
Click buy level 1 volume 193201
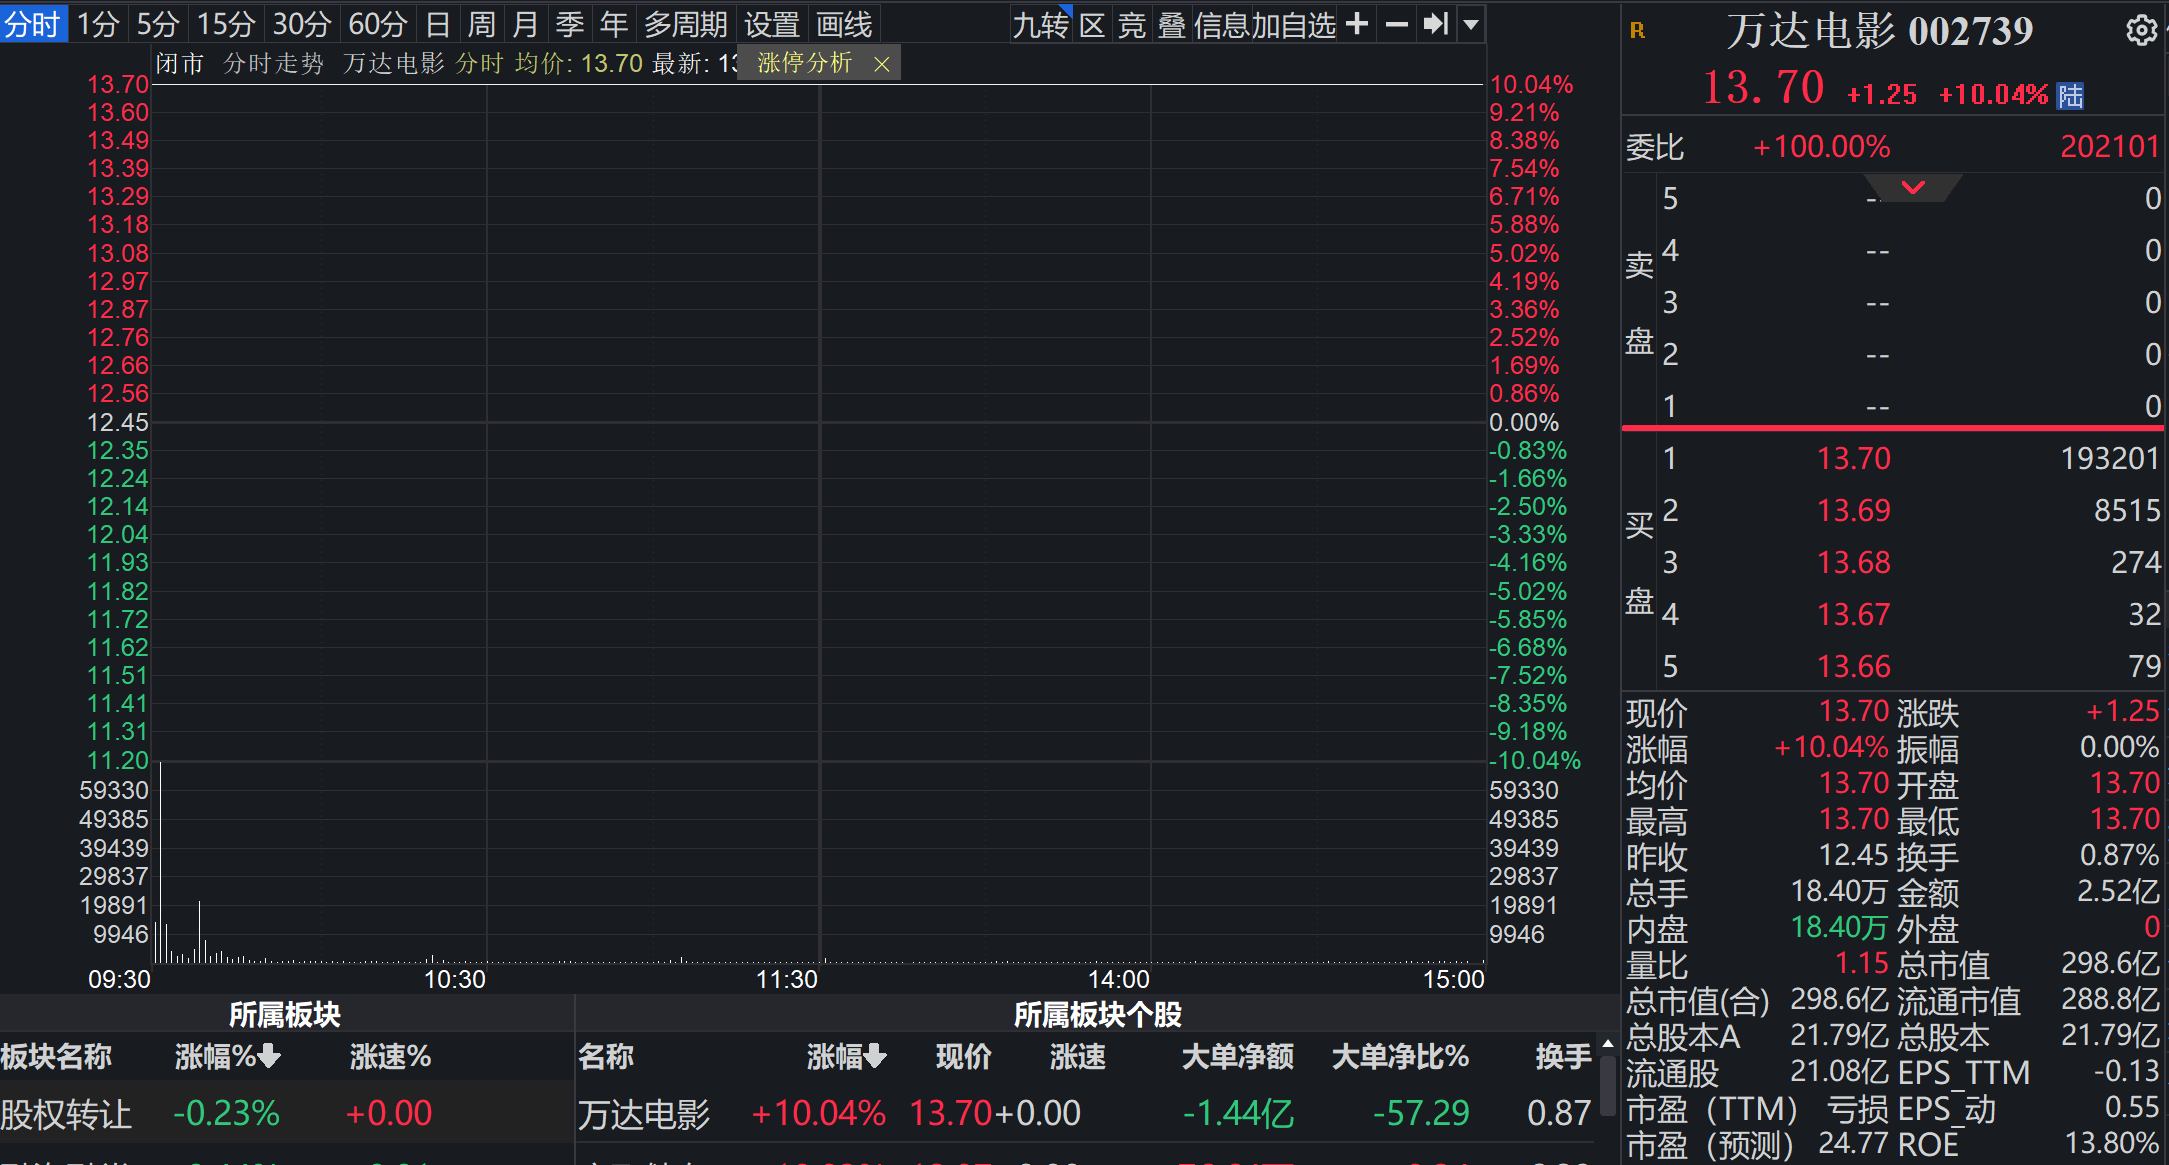tap(2110, 458)
